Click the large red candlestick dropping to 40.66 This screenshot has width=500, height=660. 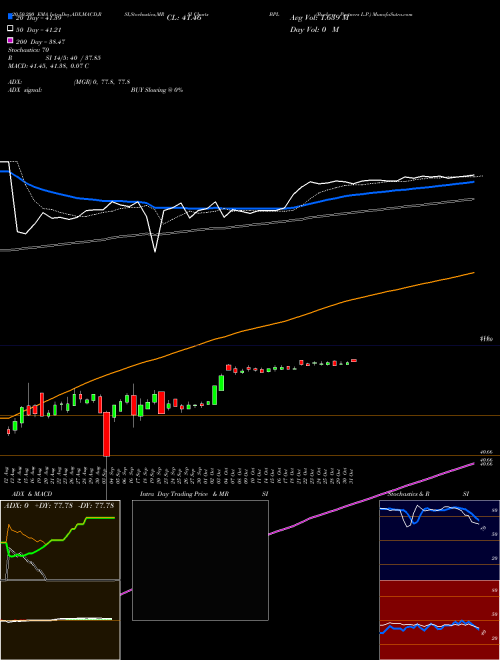pyautogui.click(x=106, y=434)
